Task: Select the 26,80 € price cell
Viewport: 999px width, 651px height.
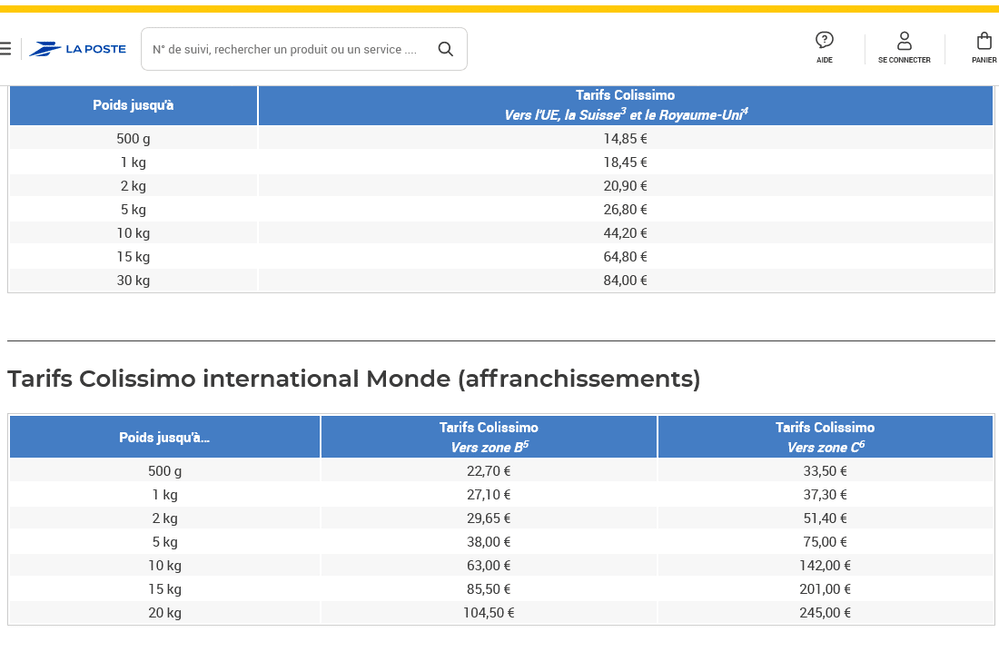Action: pos(625,209)
